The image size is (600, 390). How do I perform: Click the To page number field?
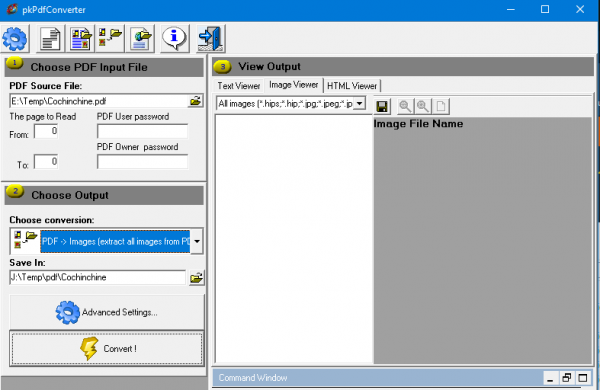point(46,162)
